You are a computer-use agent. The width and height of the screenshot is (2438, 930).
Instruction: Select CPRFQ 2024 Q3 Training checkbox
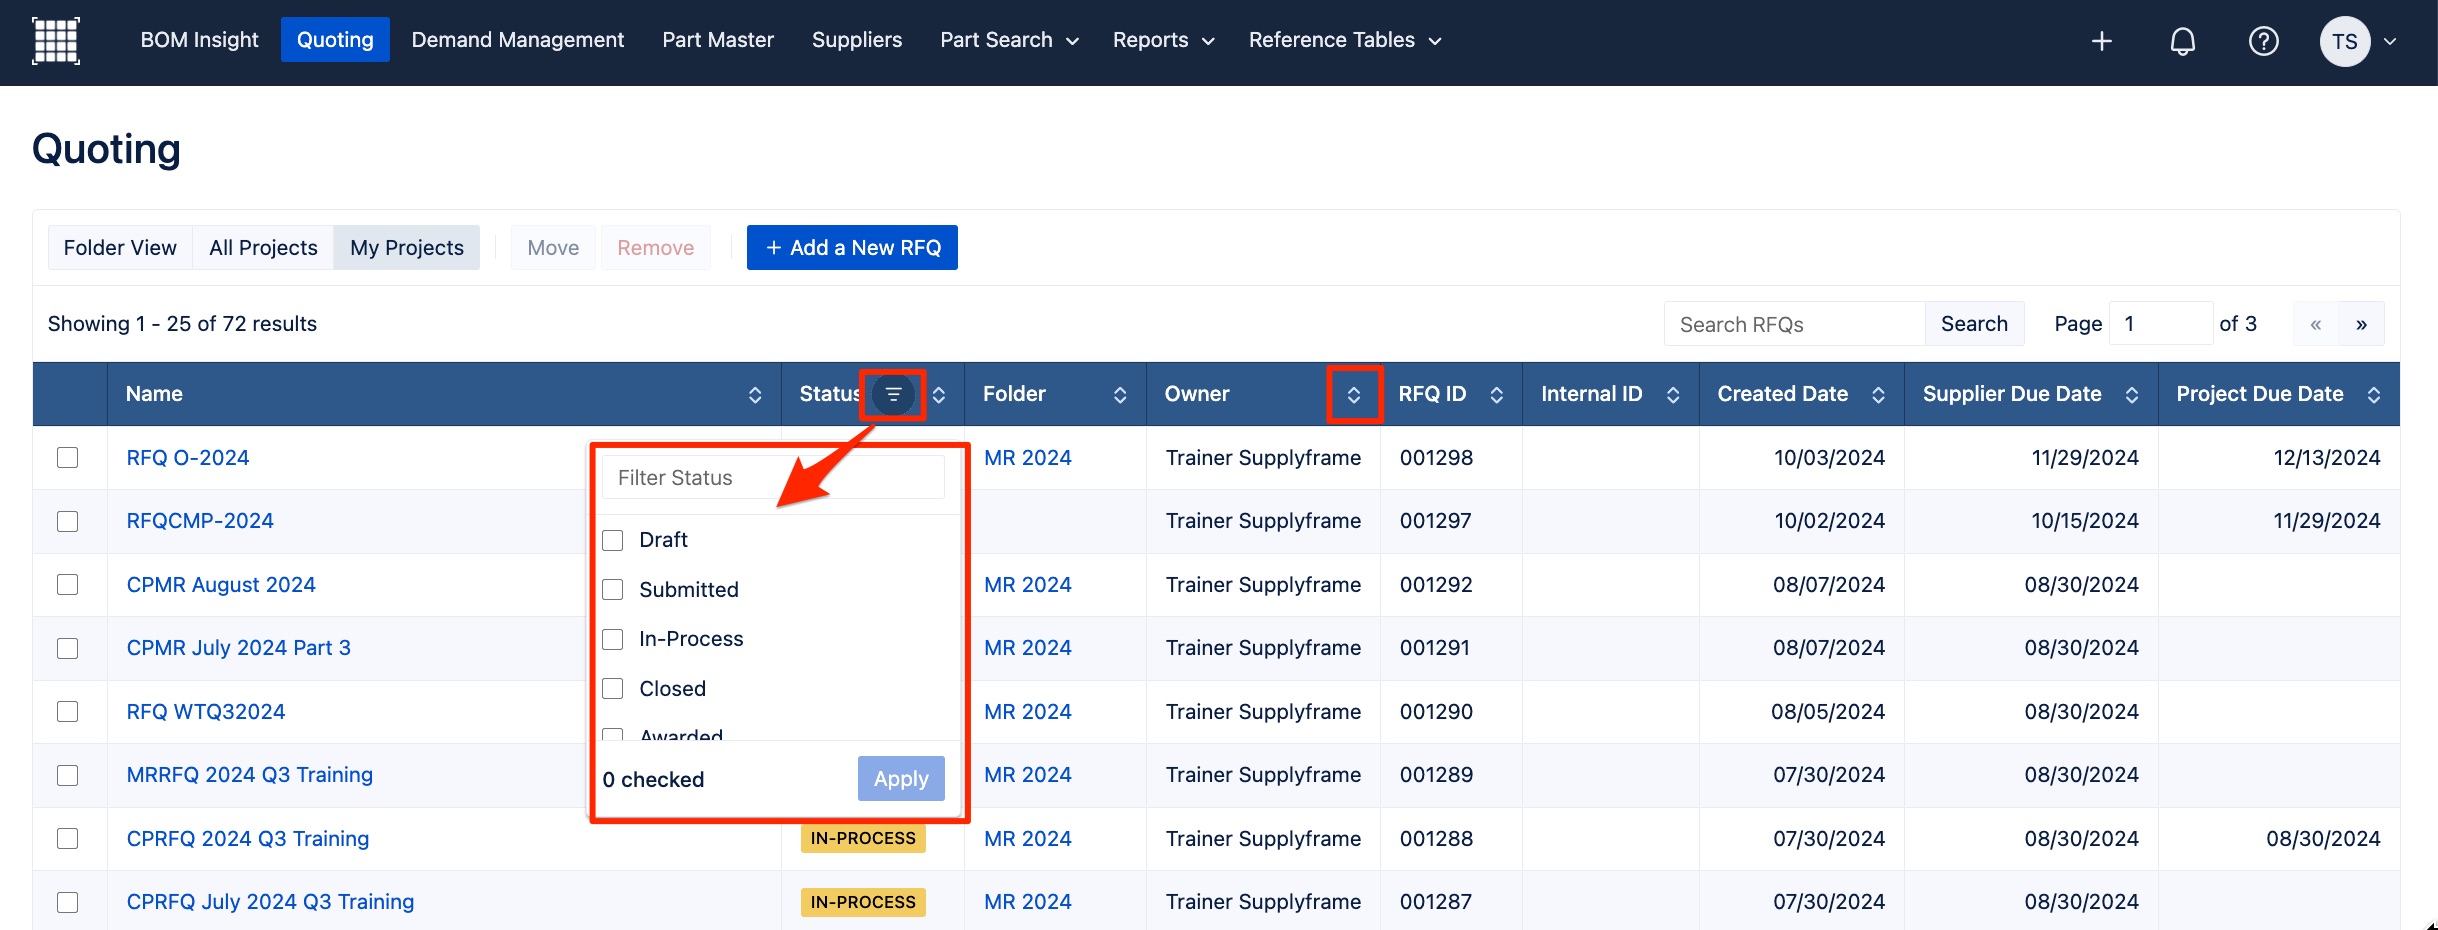tap(68, 839)
